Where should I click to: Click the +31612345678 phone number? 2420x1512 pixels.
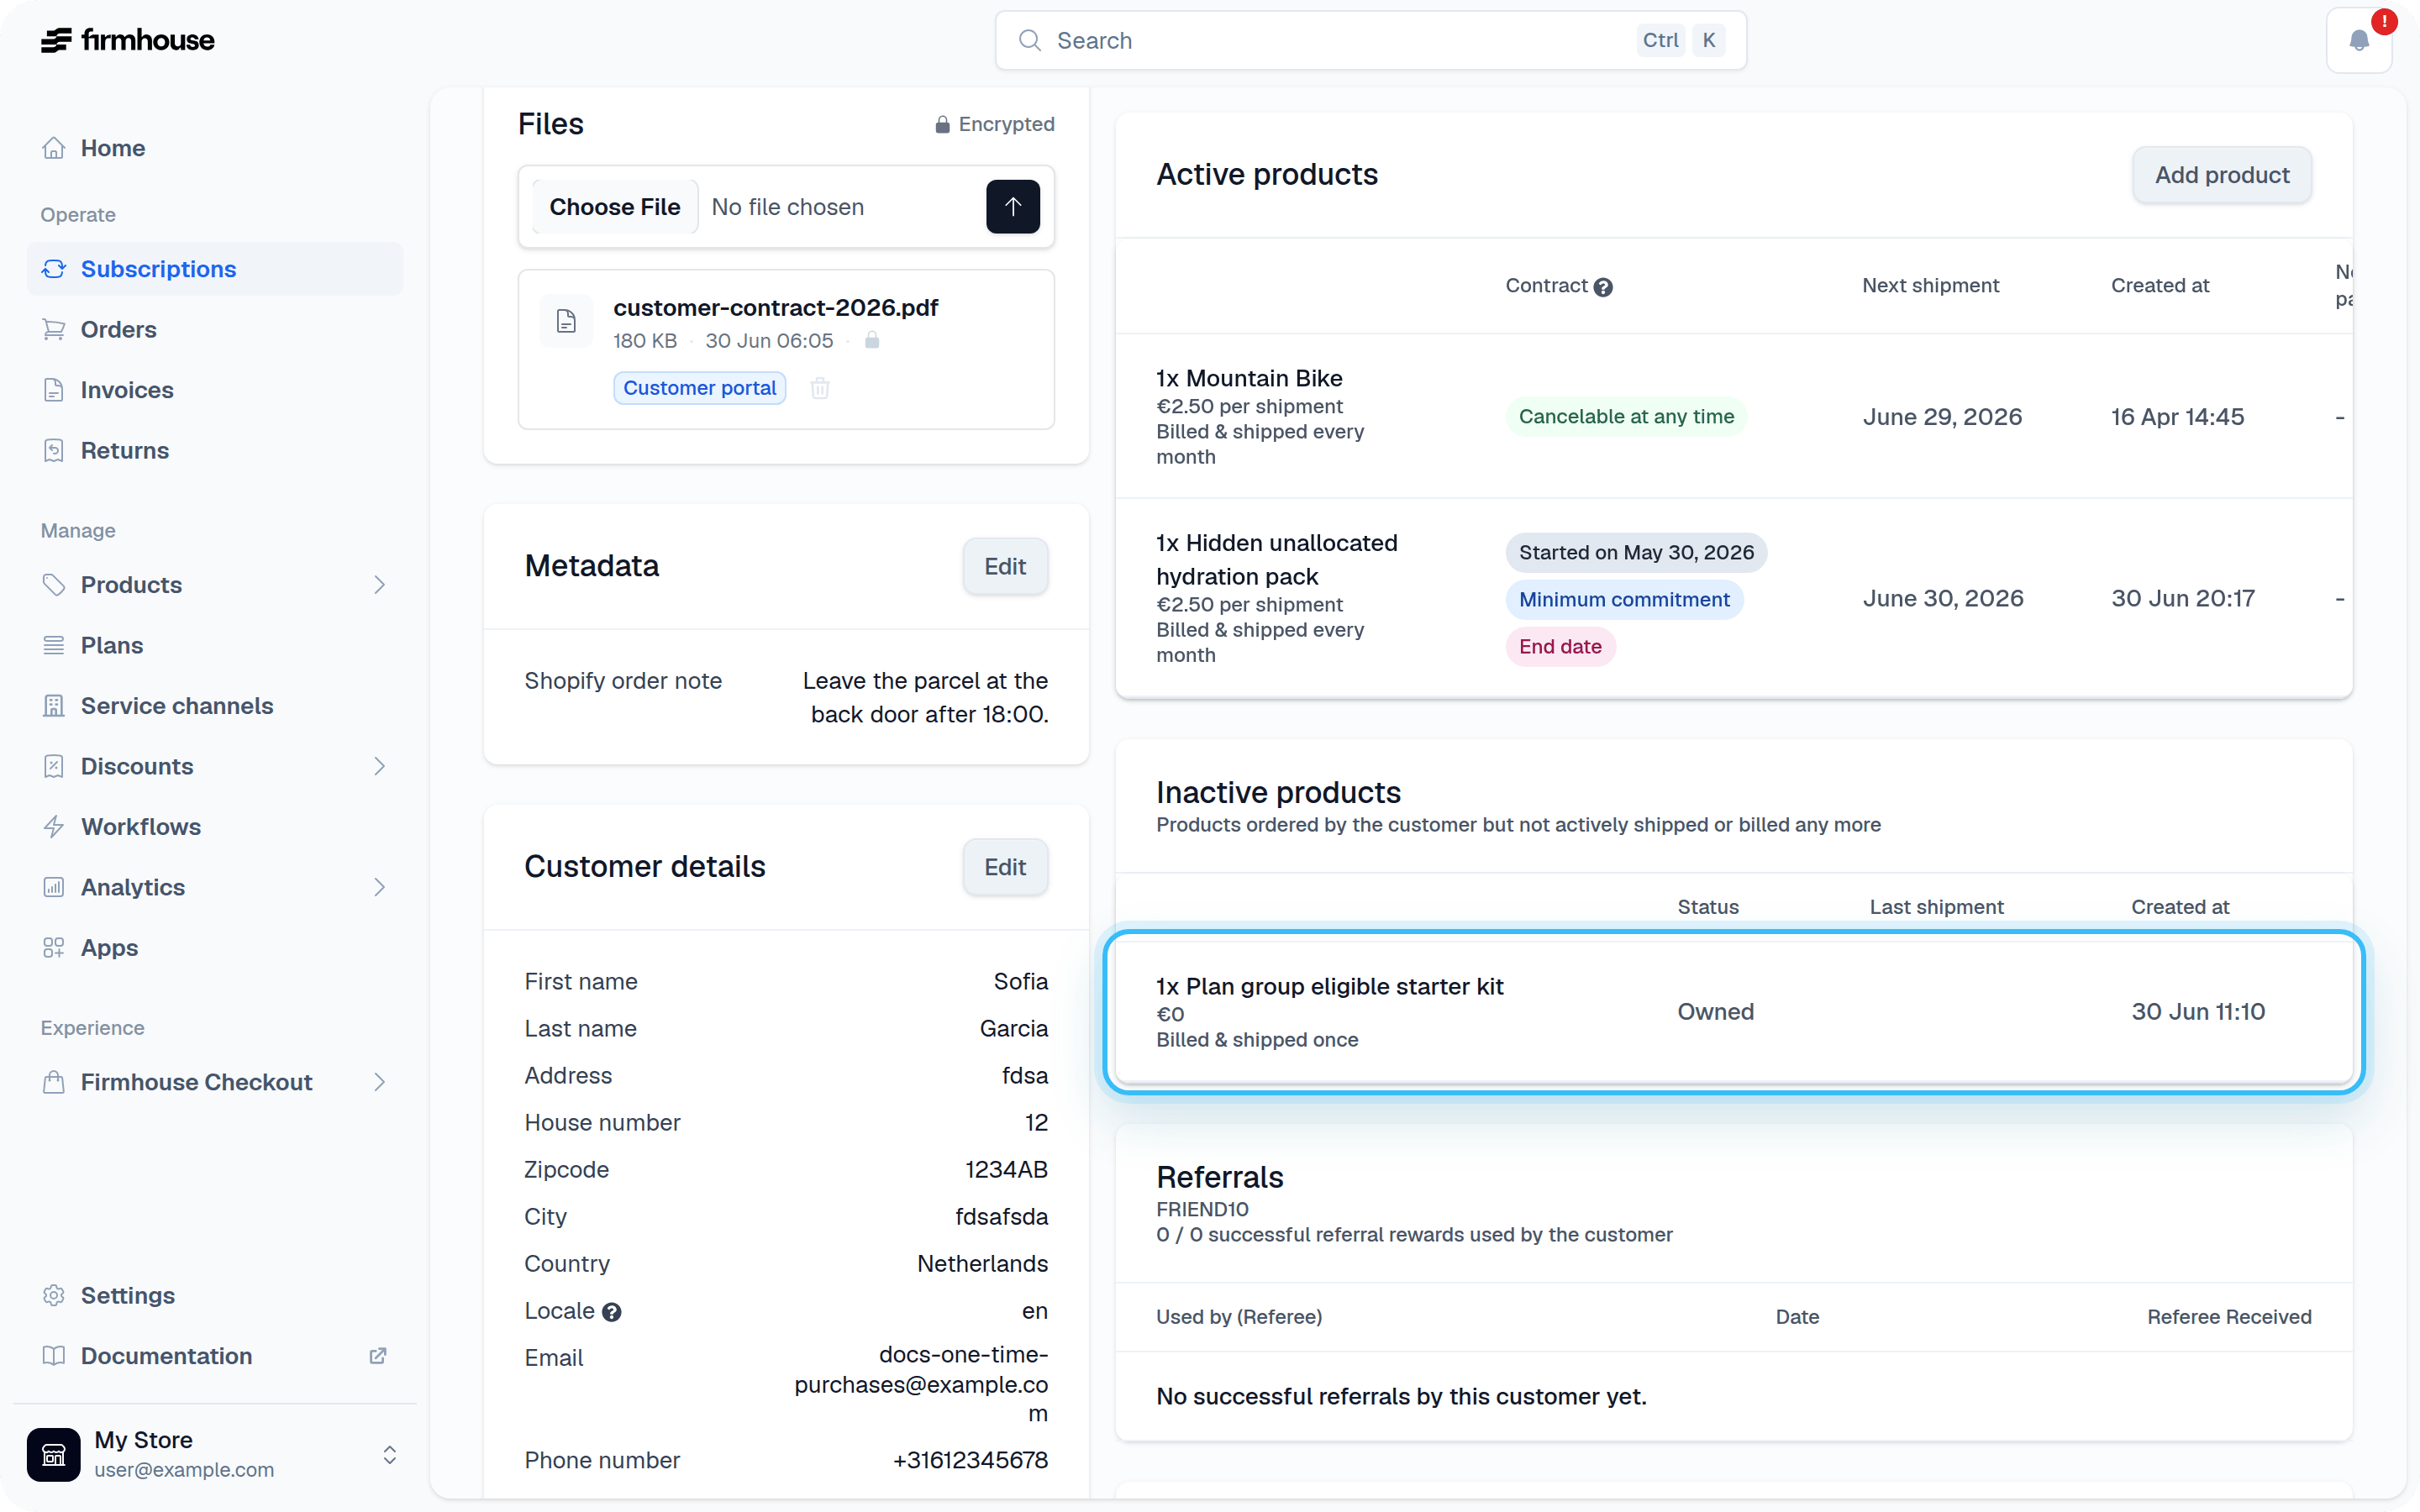[x=970, y=1460]
